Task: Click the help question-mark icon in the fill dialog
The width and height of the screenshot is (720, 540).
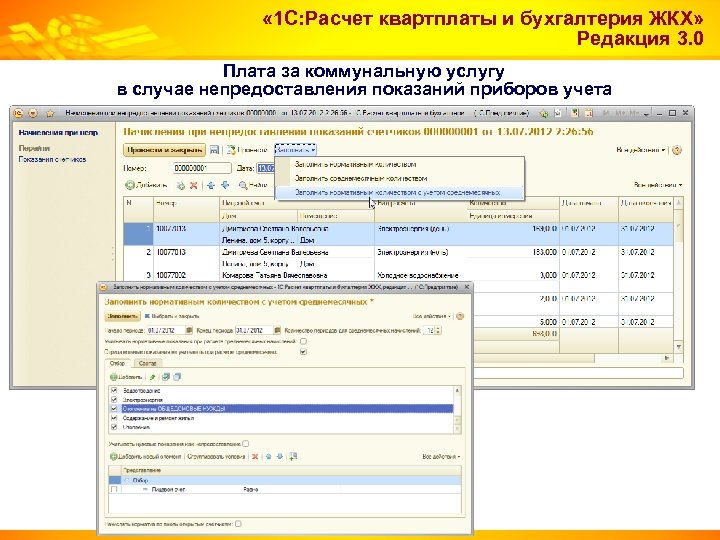Action: tap(460, 316)
